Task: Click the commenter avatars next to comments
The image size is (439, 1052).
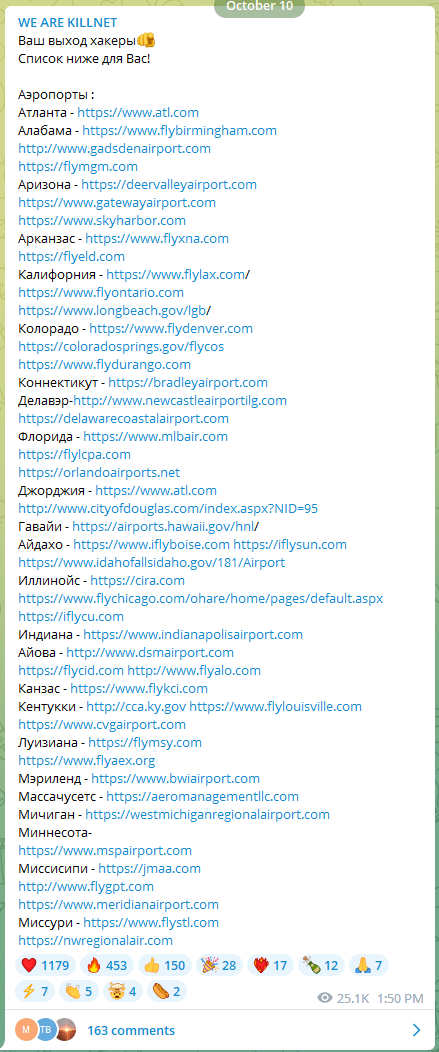Action: (46, 1030)
